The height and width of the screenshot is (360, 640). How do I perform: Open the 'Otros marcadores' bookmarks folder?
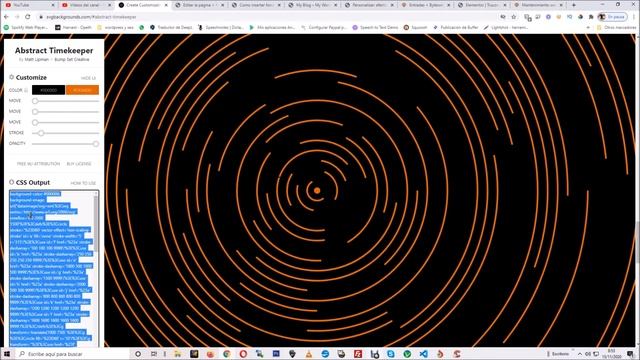coord(616,27)
